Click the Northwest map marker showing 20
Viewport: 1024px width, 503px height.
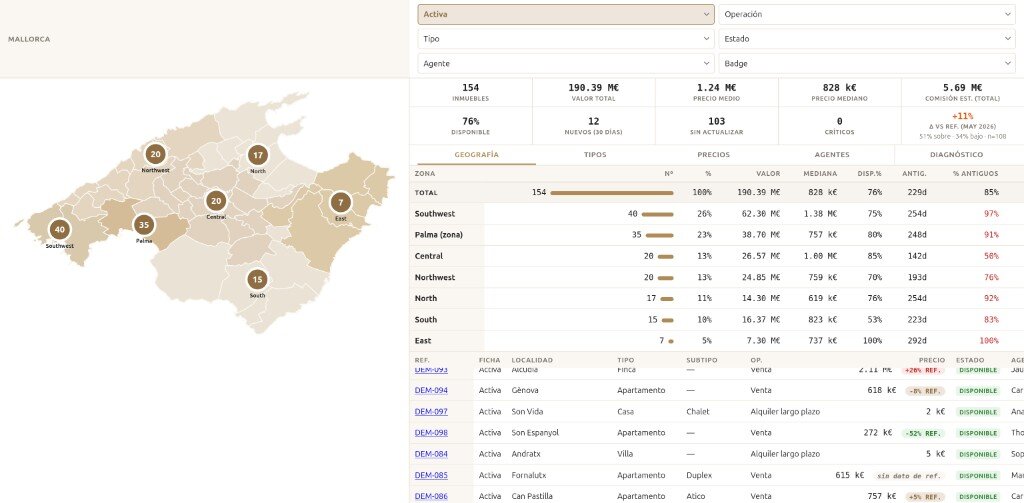(155, 155)
